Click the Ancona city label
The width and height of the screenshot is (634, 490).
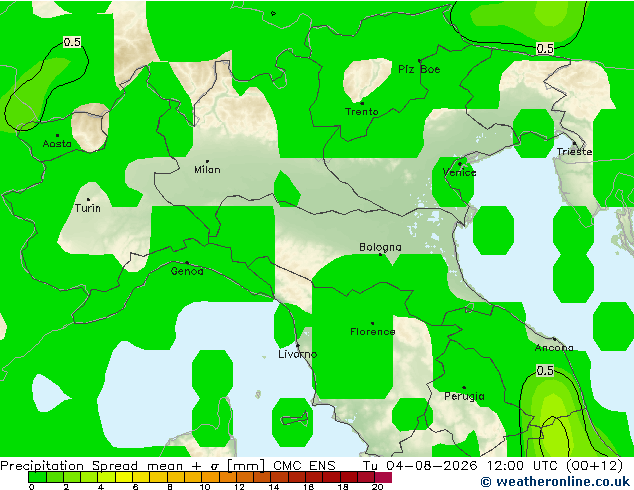click(554, 348)
